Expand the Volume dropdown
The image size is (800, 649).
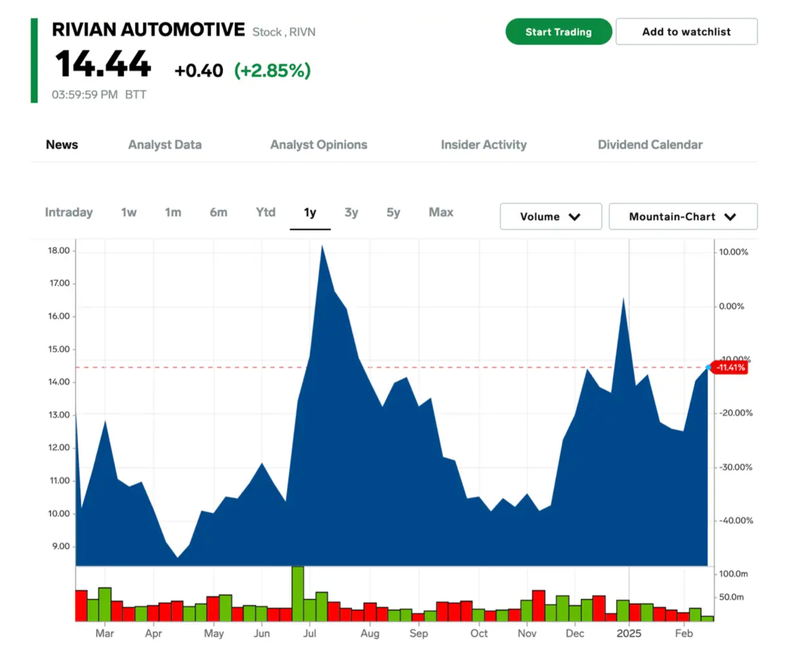click(550, 217)
